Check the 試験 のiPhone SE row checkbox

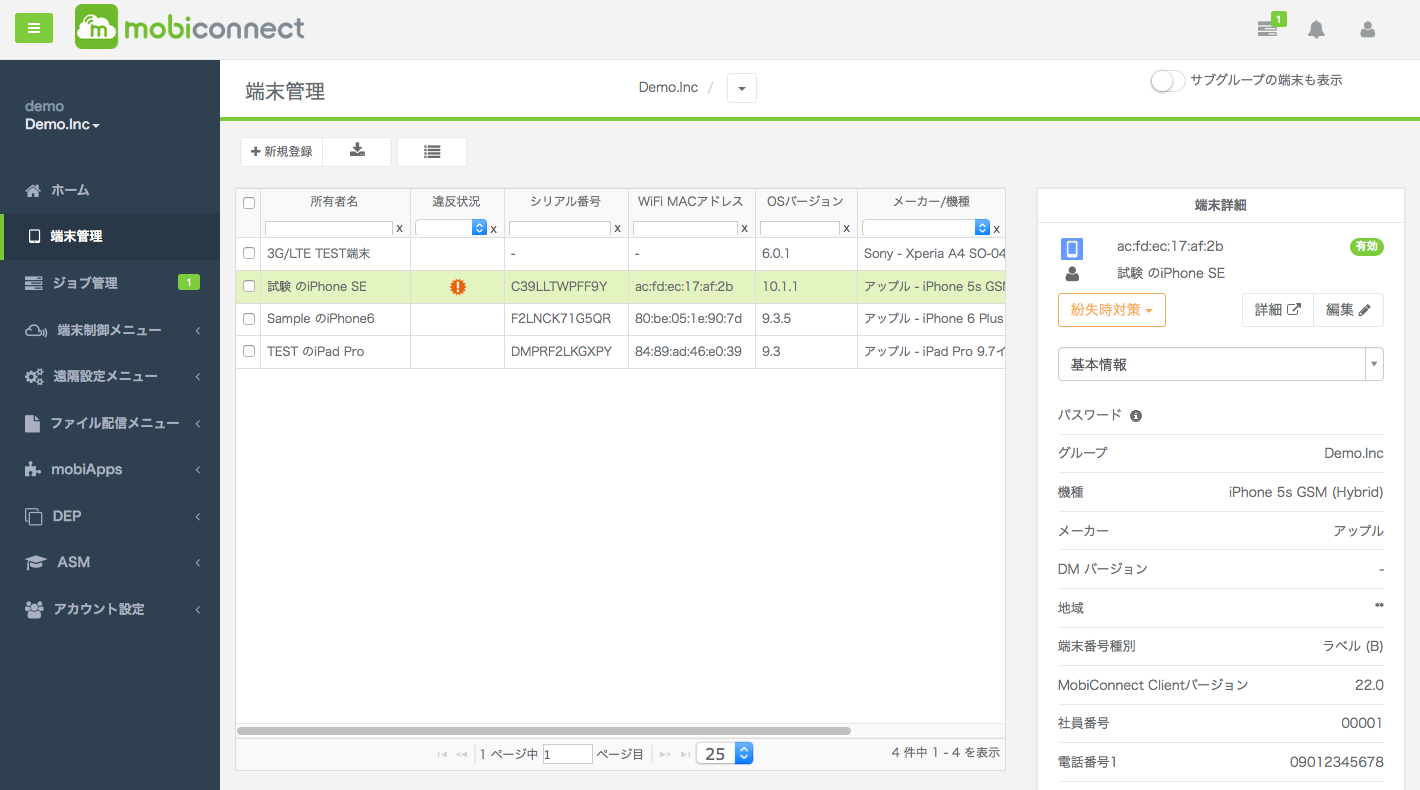click(249, 287)
